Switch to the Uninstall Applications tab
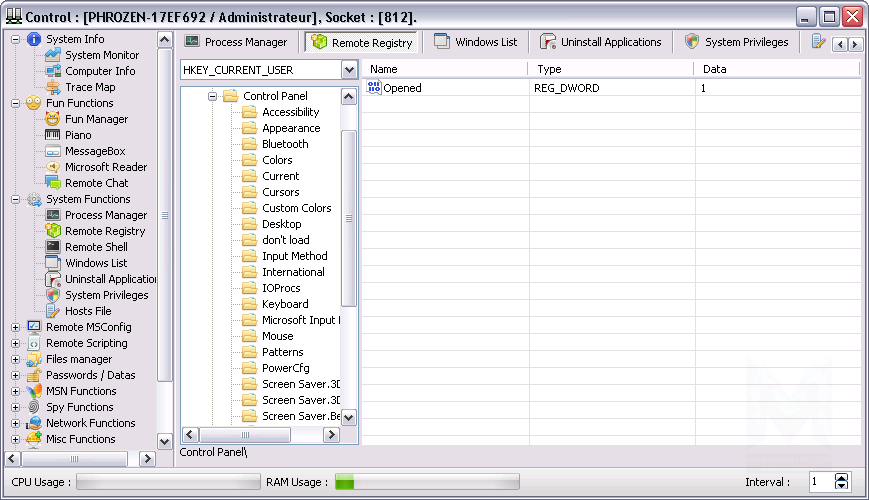Image resolution: width=869 pixels, height=500 pixels. 601,42
